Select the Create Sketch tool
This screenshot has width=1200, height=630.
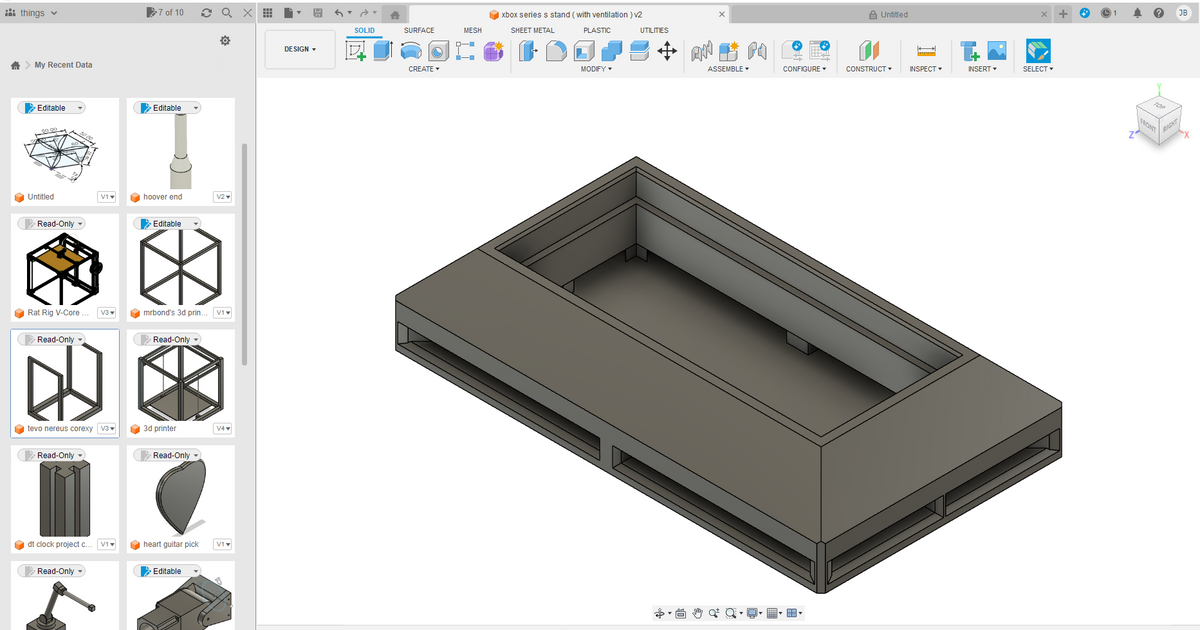click(353, 48)
